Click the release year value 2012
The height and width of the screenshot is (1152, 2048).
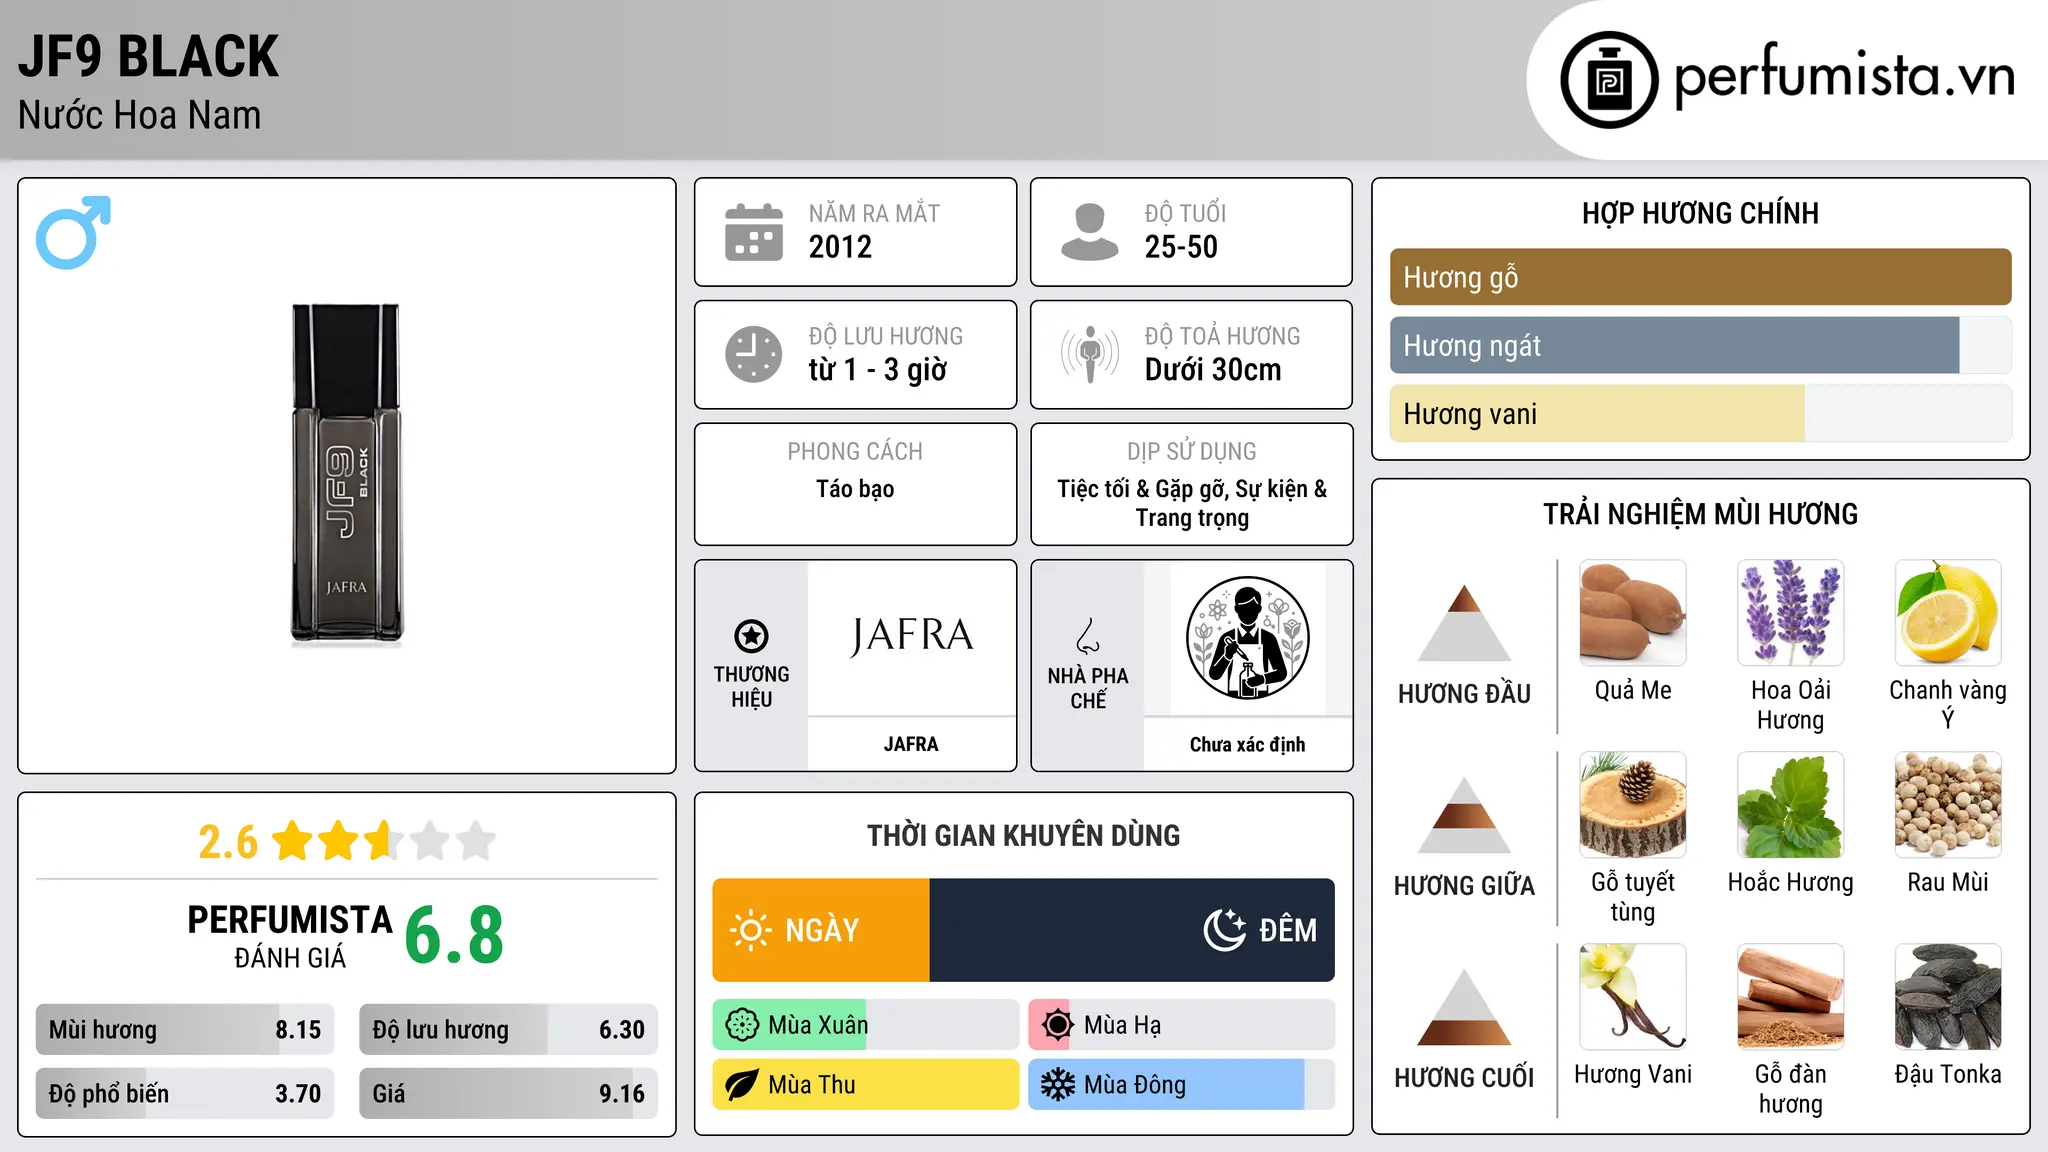pos(840,247)
